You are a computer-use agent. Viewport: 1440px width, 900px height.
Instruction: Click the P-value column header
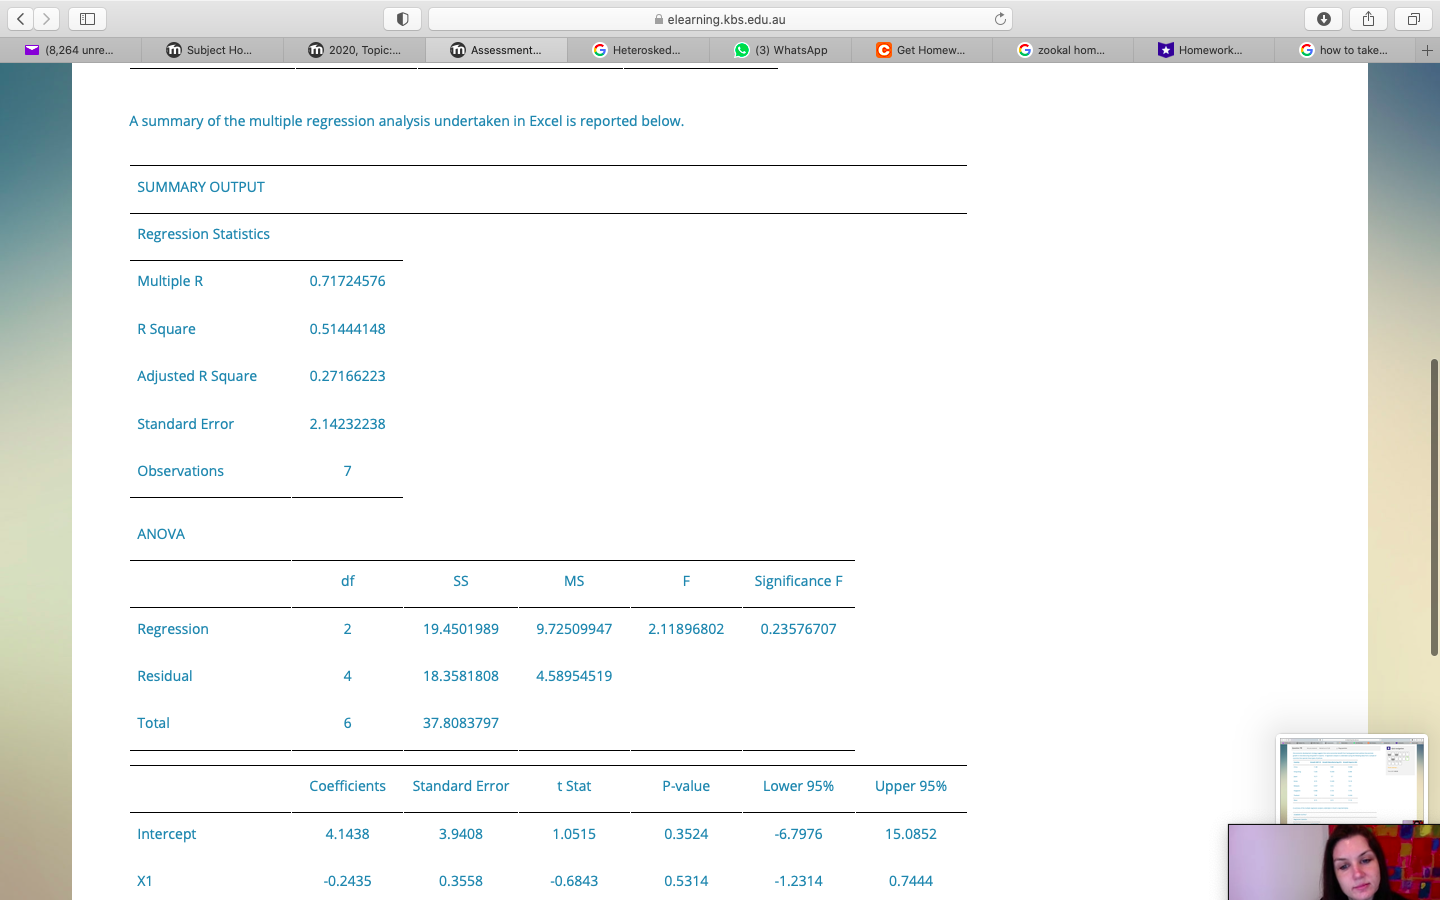coord(686,786)
